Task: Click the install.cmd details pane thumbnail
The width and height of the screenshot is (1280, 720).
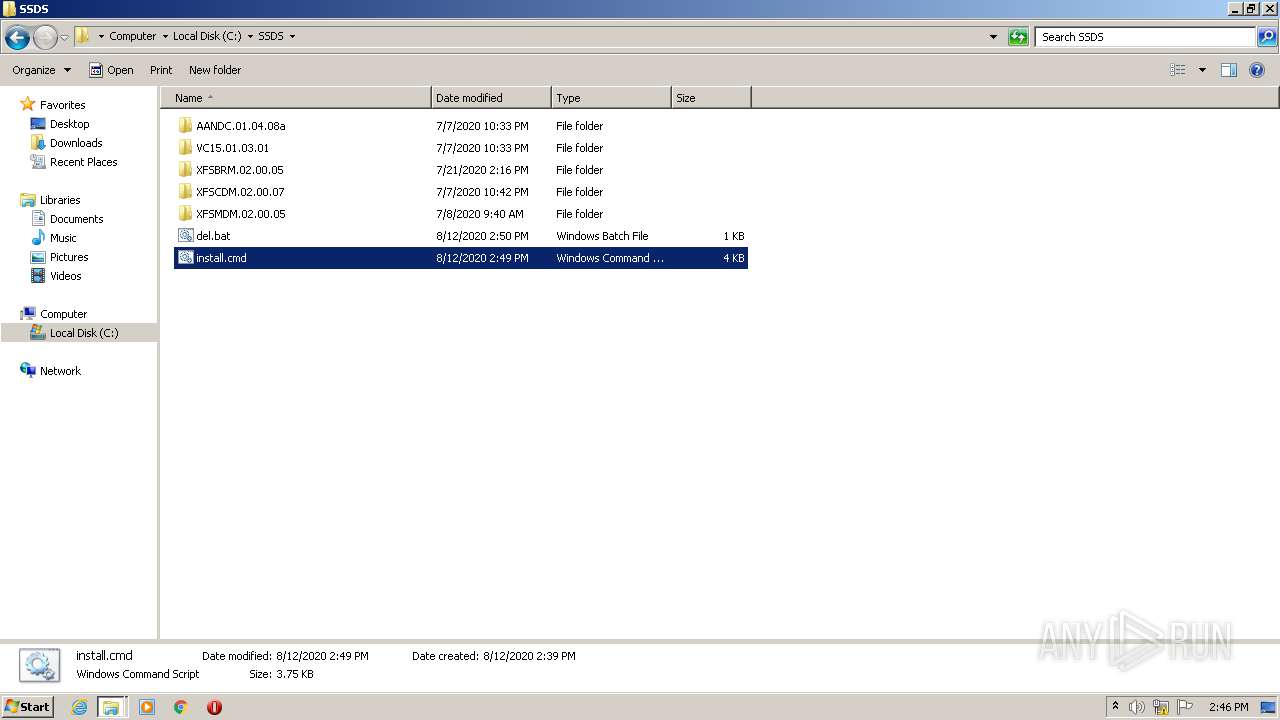Action: [39, 665]
